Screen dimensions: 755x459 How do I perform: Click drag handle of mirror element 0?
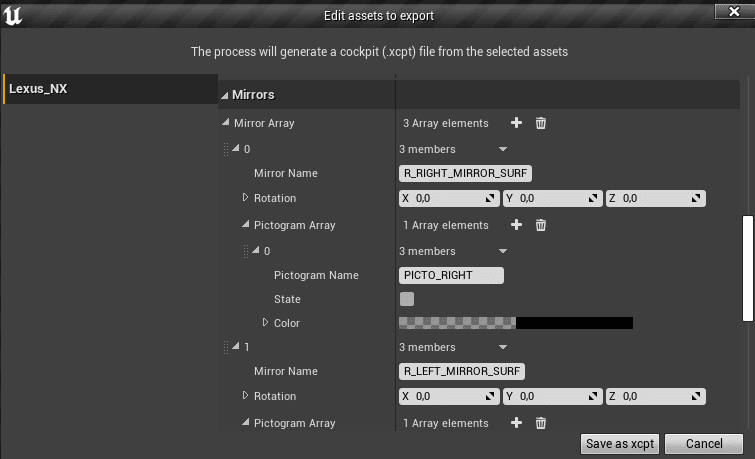coord(226,149)
